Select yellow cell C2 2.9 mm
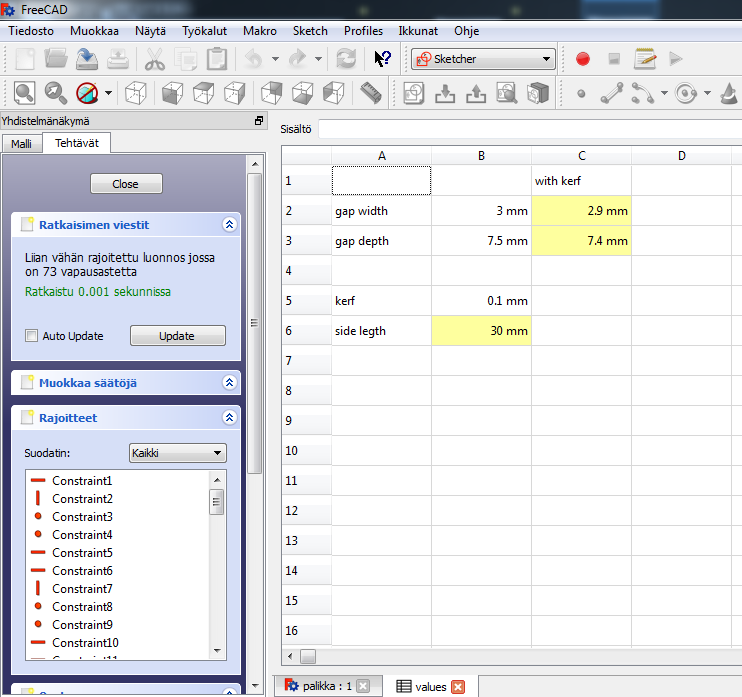Screen dimensions: 742x697 (x=581, y=211)
